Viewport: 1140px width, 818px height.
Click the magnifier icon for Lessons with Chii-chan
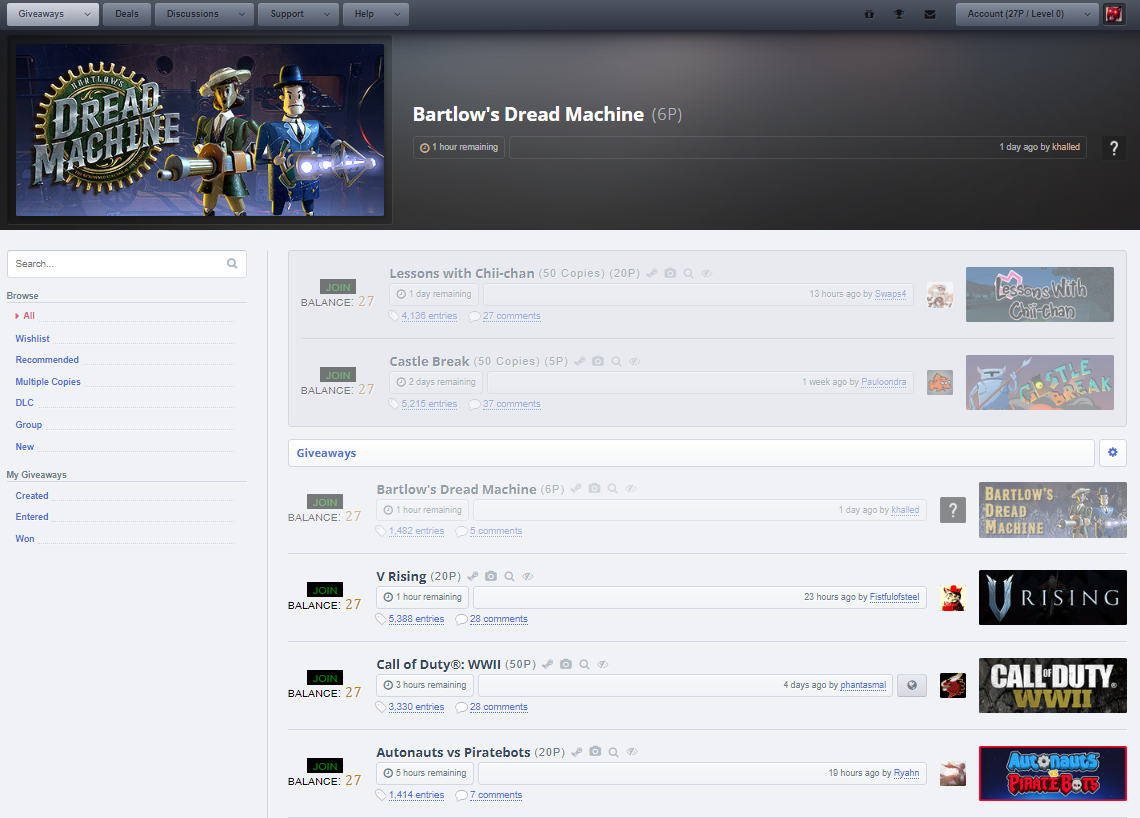[x=689, y=273]
